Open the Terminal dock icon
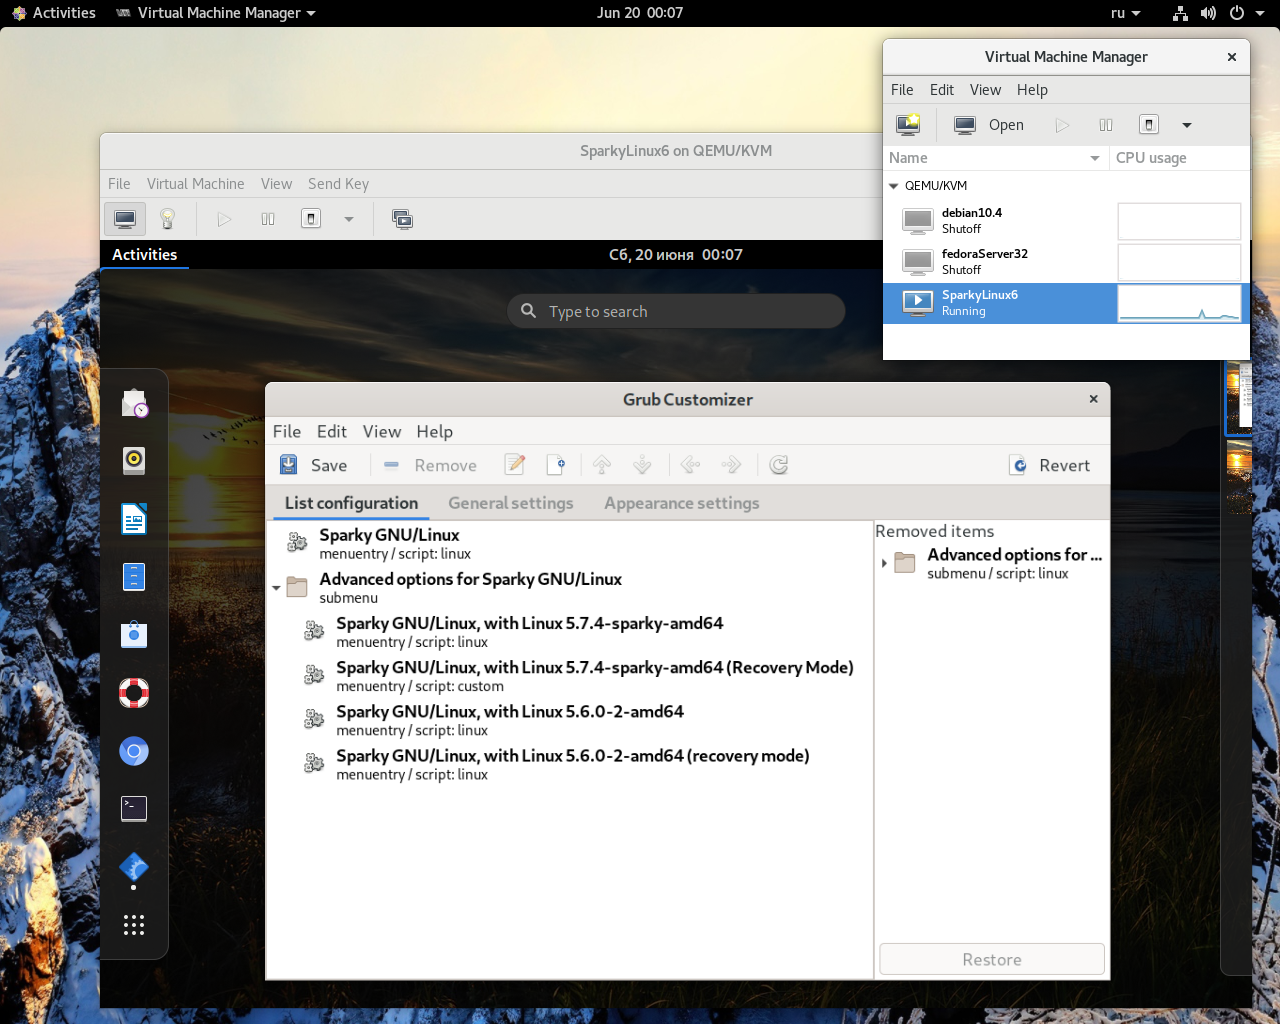 pyautogui.click(x=134, y=809)
